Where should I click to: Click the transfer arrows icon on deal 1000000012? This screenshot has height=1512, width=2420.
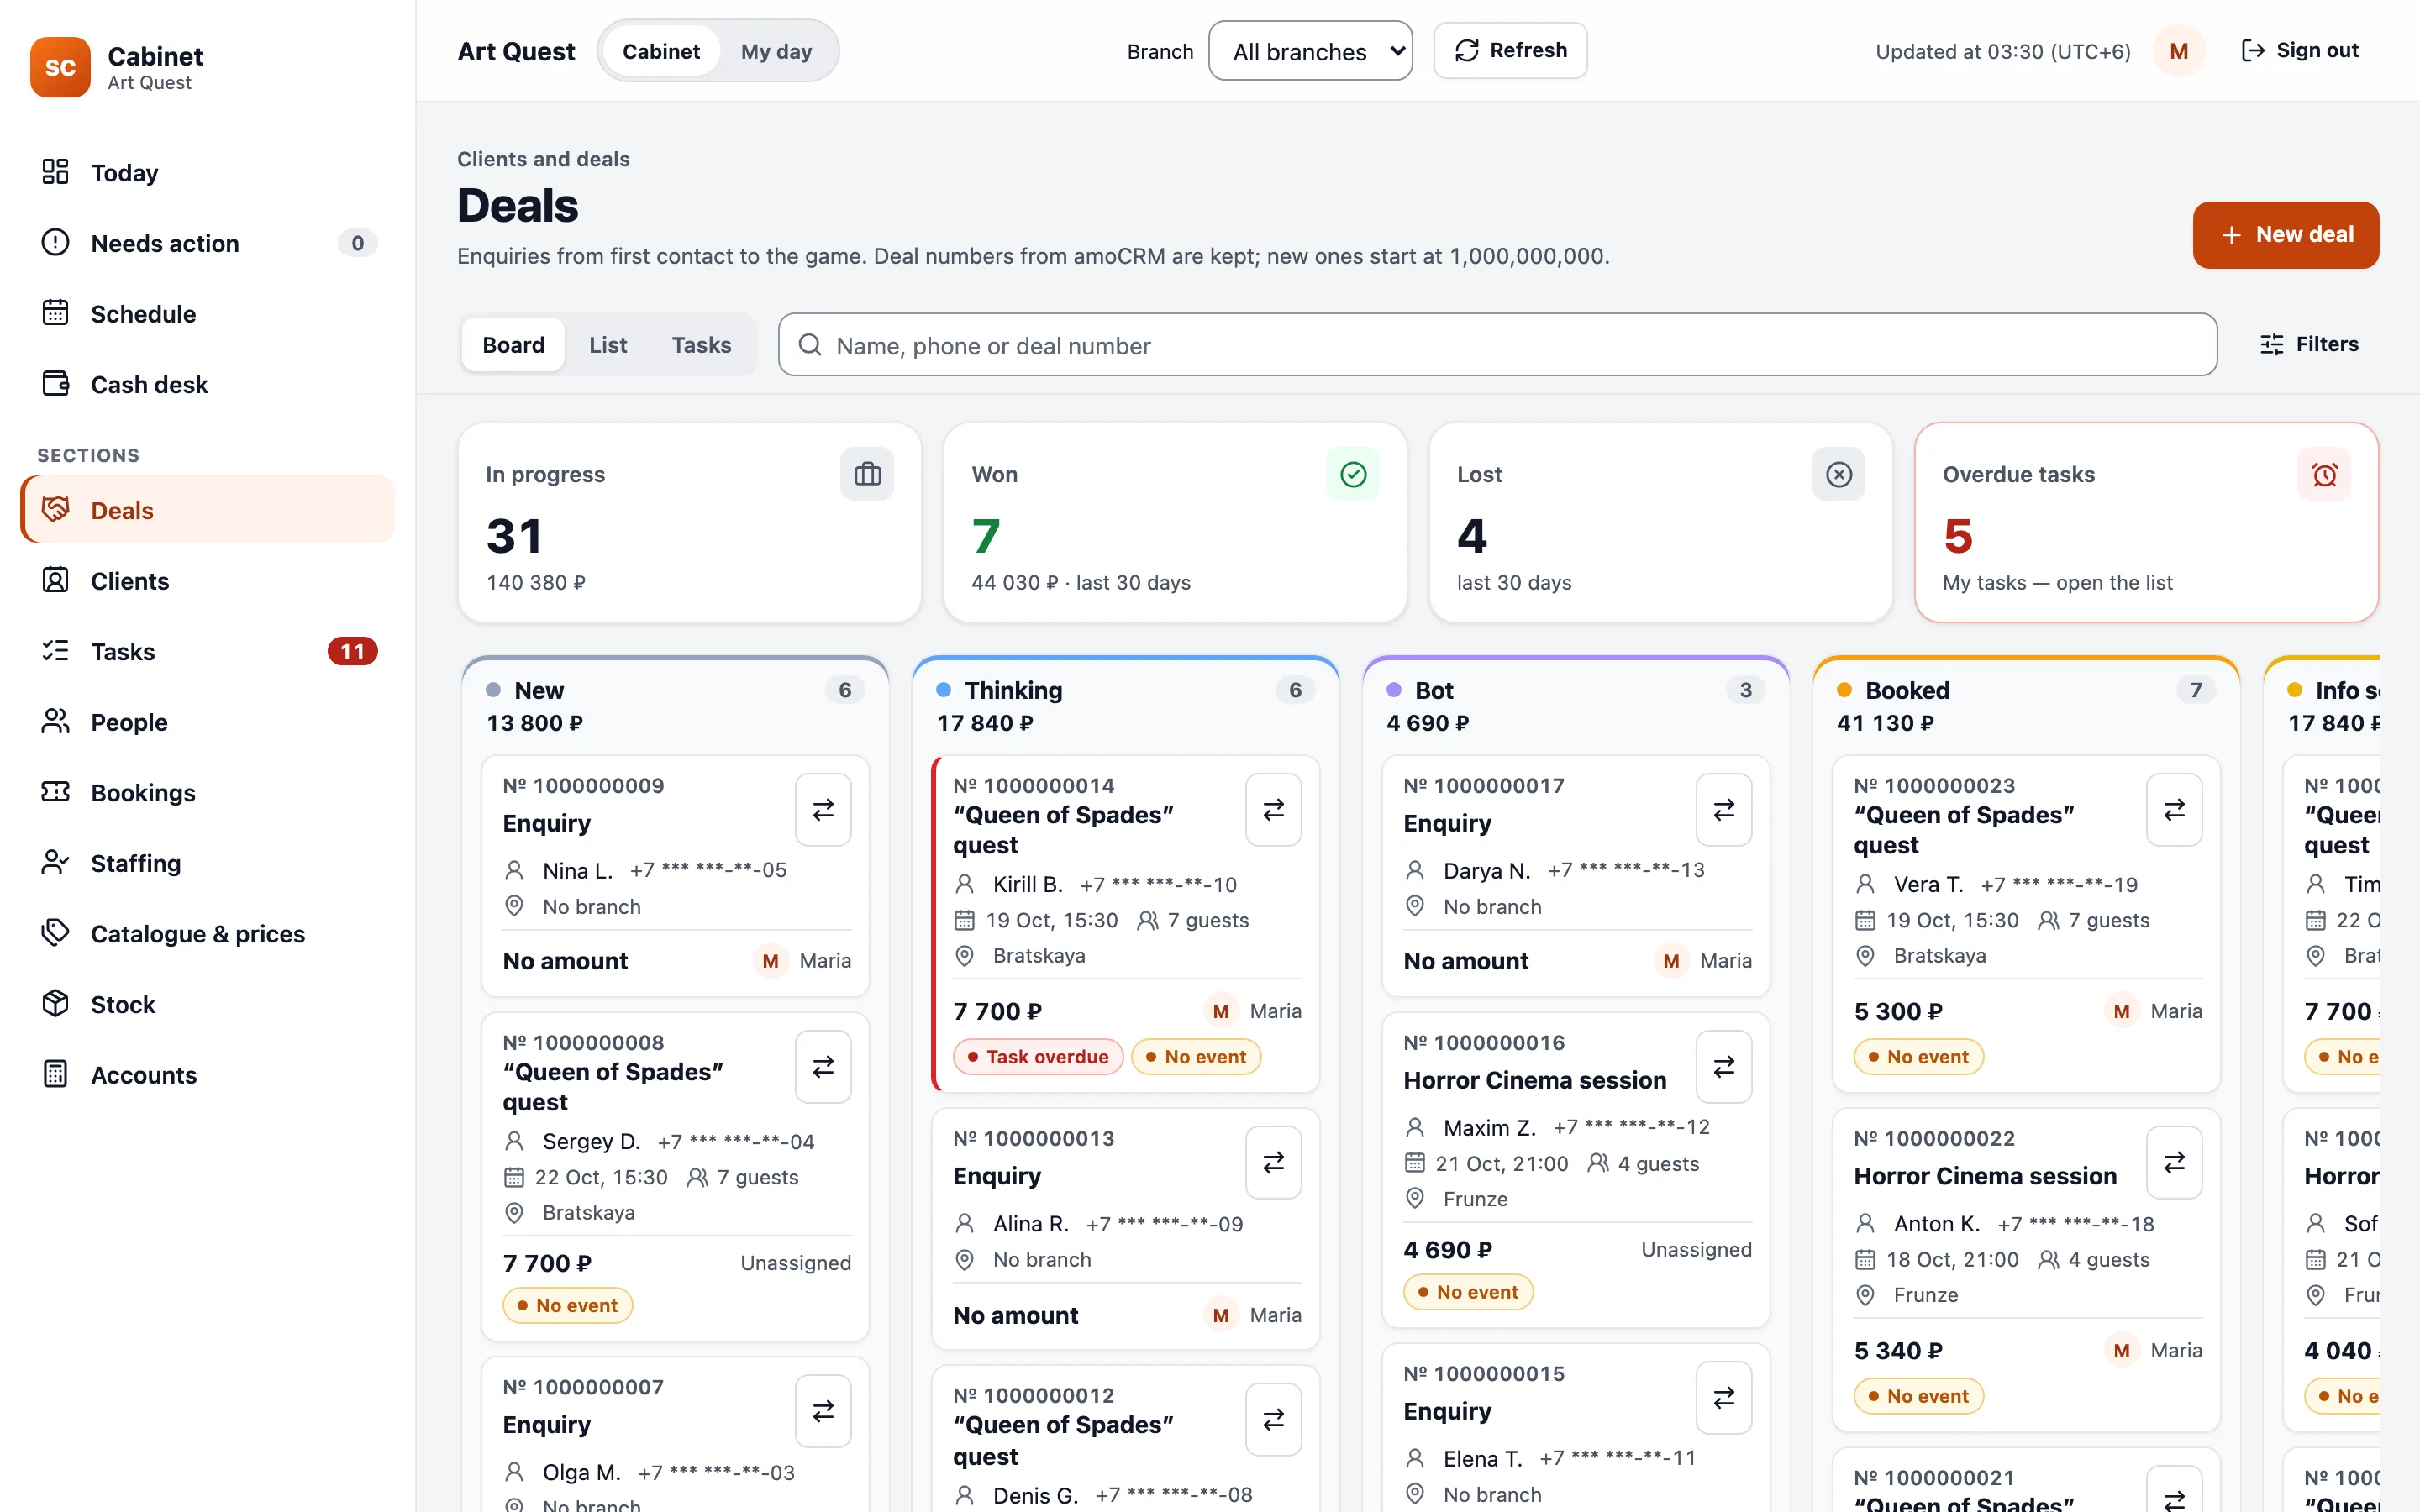tap(1273, 1420)
